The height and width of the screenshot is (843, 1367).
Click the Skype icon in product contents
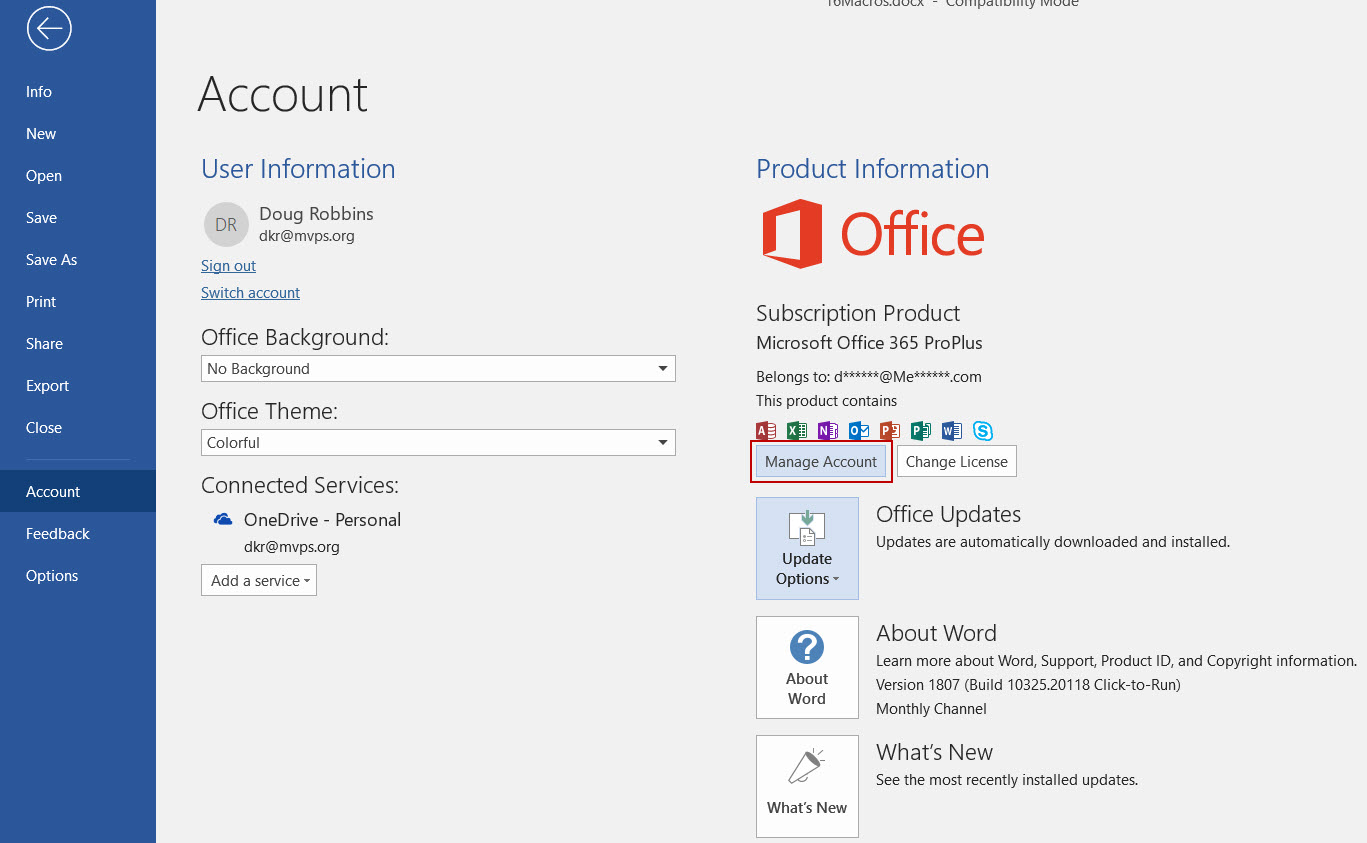983,431
